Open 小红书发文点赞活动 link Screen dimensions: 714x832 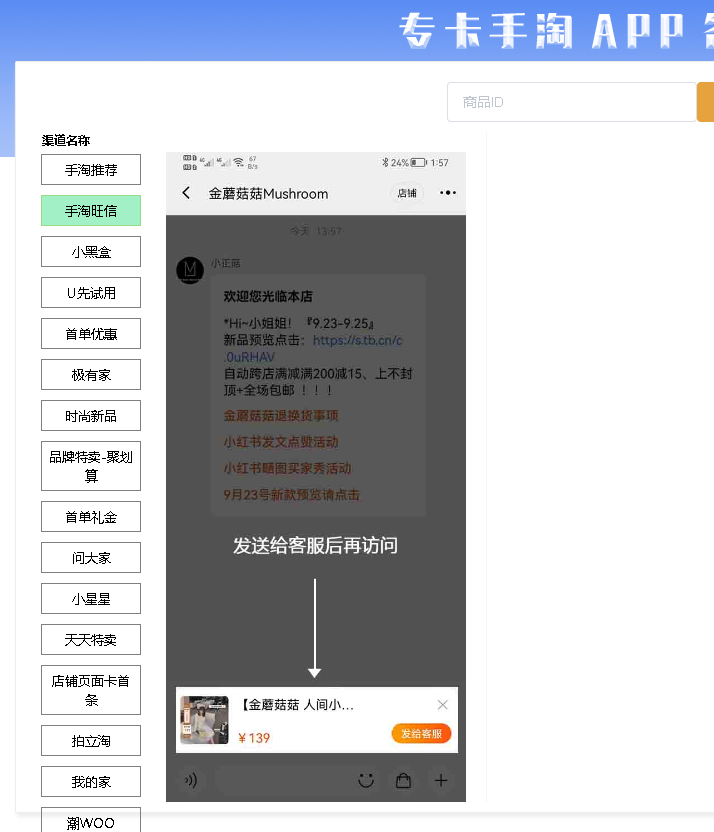click(281, 442)
